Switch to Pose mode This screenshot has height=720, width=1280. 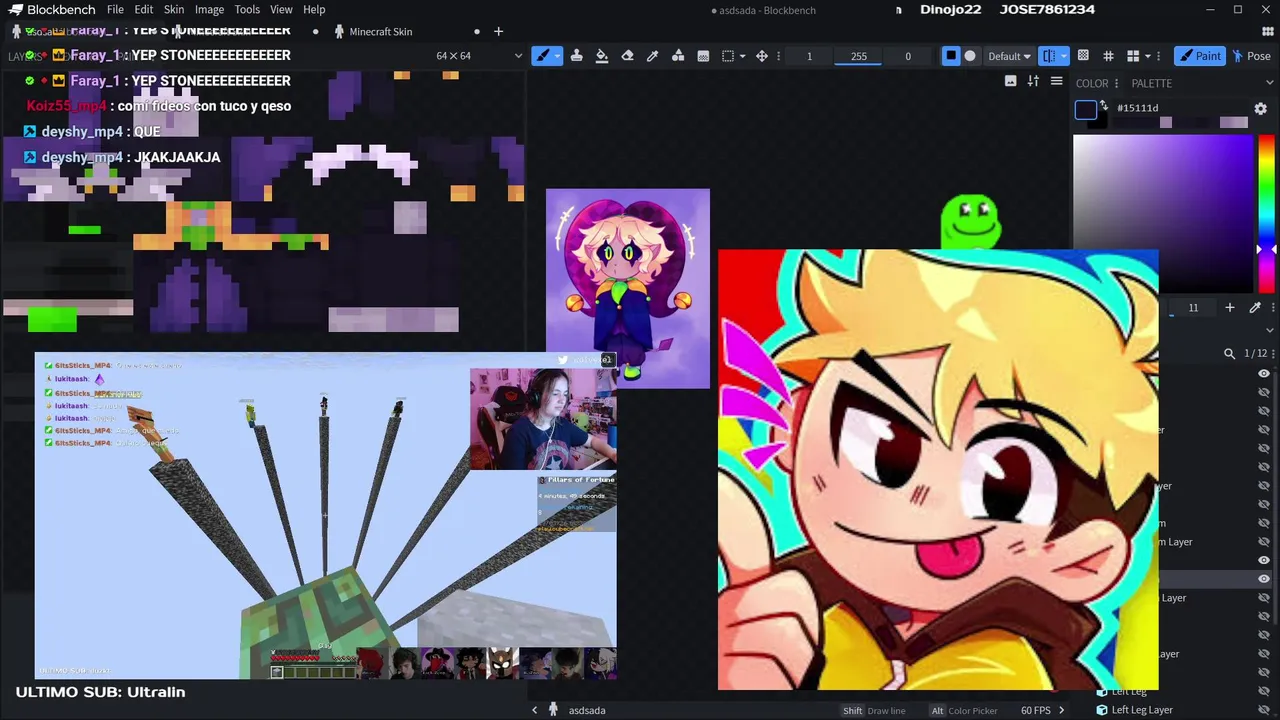[1251, 56]
